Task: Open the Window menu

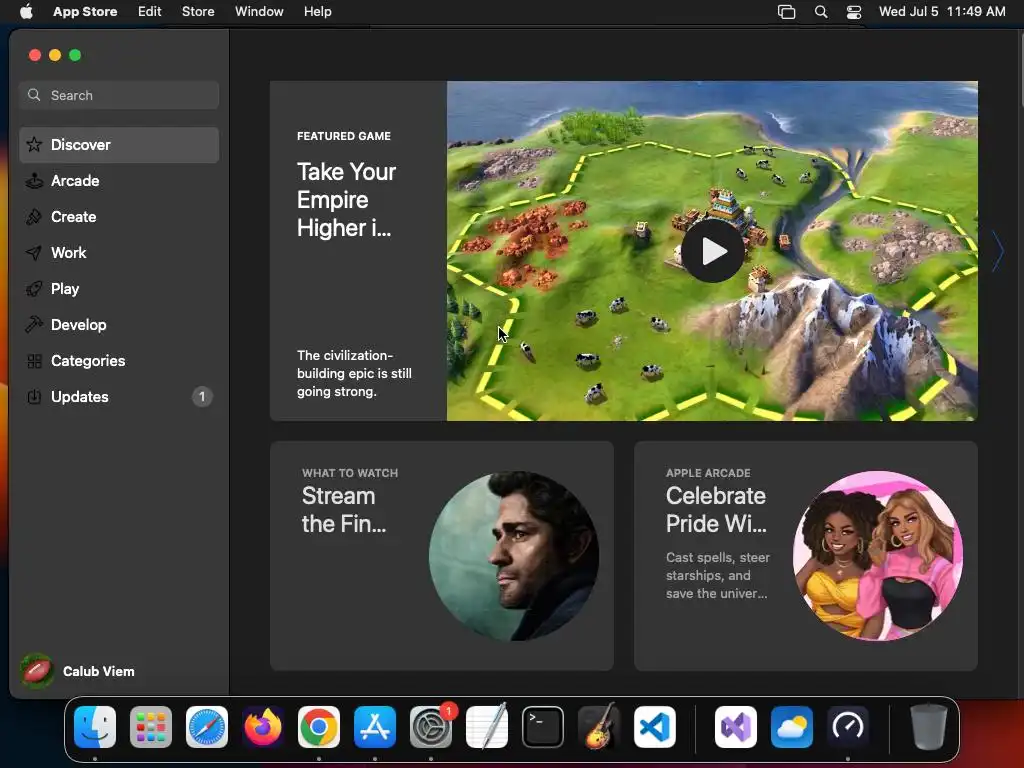Action: point(259,11)
